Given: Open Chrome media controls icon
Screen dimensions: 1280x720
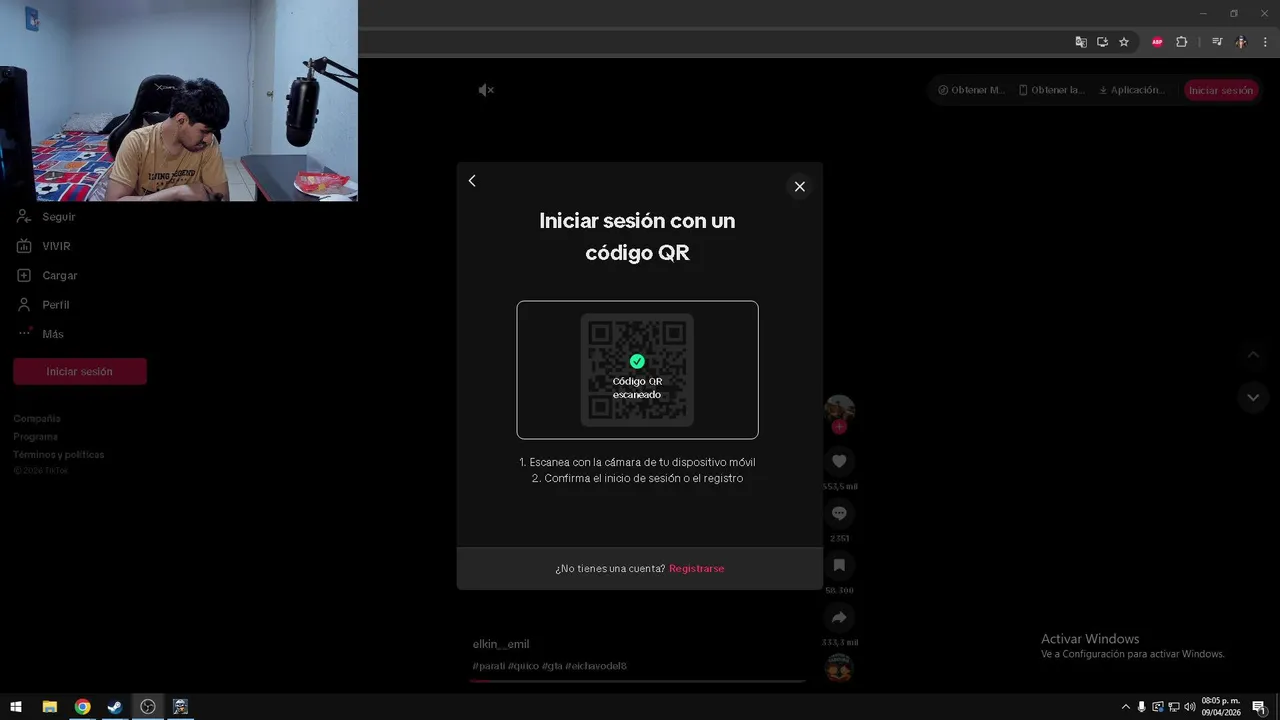Looking at the screenshot, I should point(1217,42).
